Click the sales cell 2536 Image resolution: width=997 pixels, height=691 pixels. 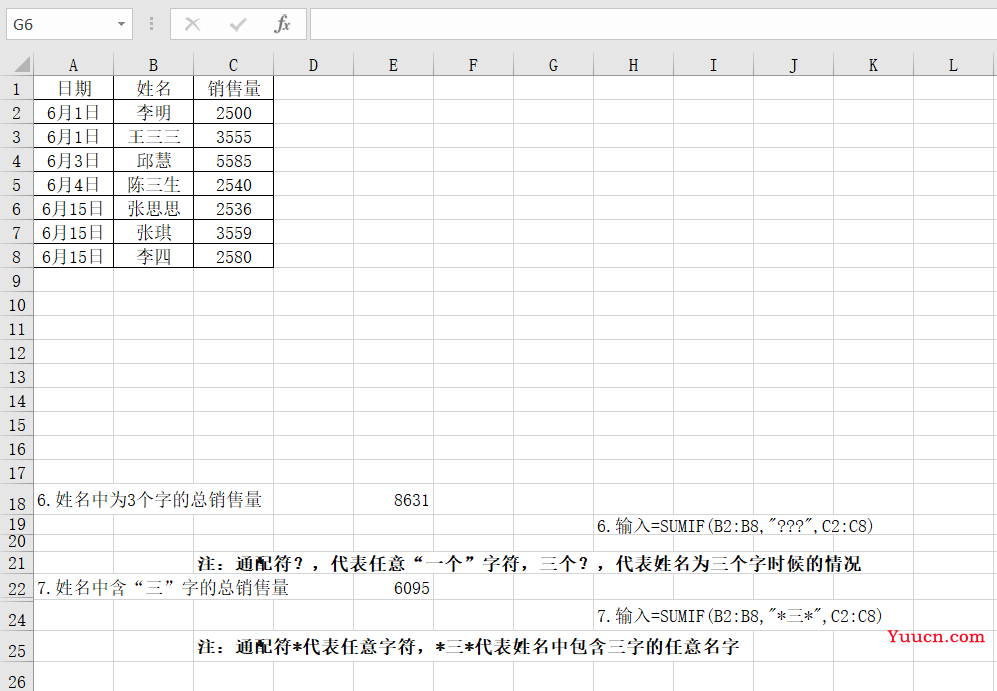pyautogui.click(x=233, y=209)
